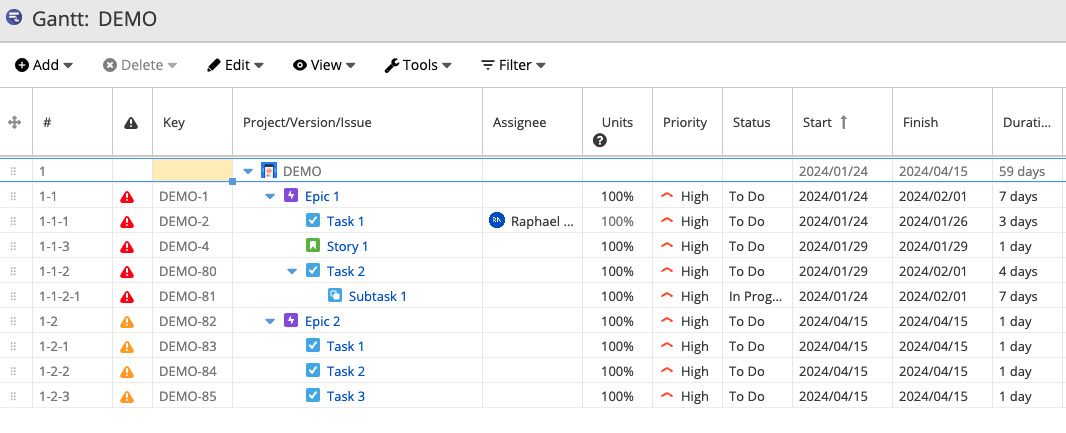
Task: Collapse the Task 2 subtree under Epic 1
Action: pyautogui.click(x=292, y=271)
